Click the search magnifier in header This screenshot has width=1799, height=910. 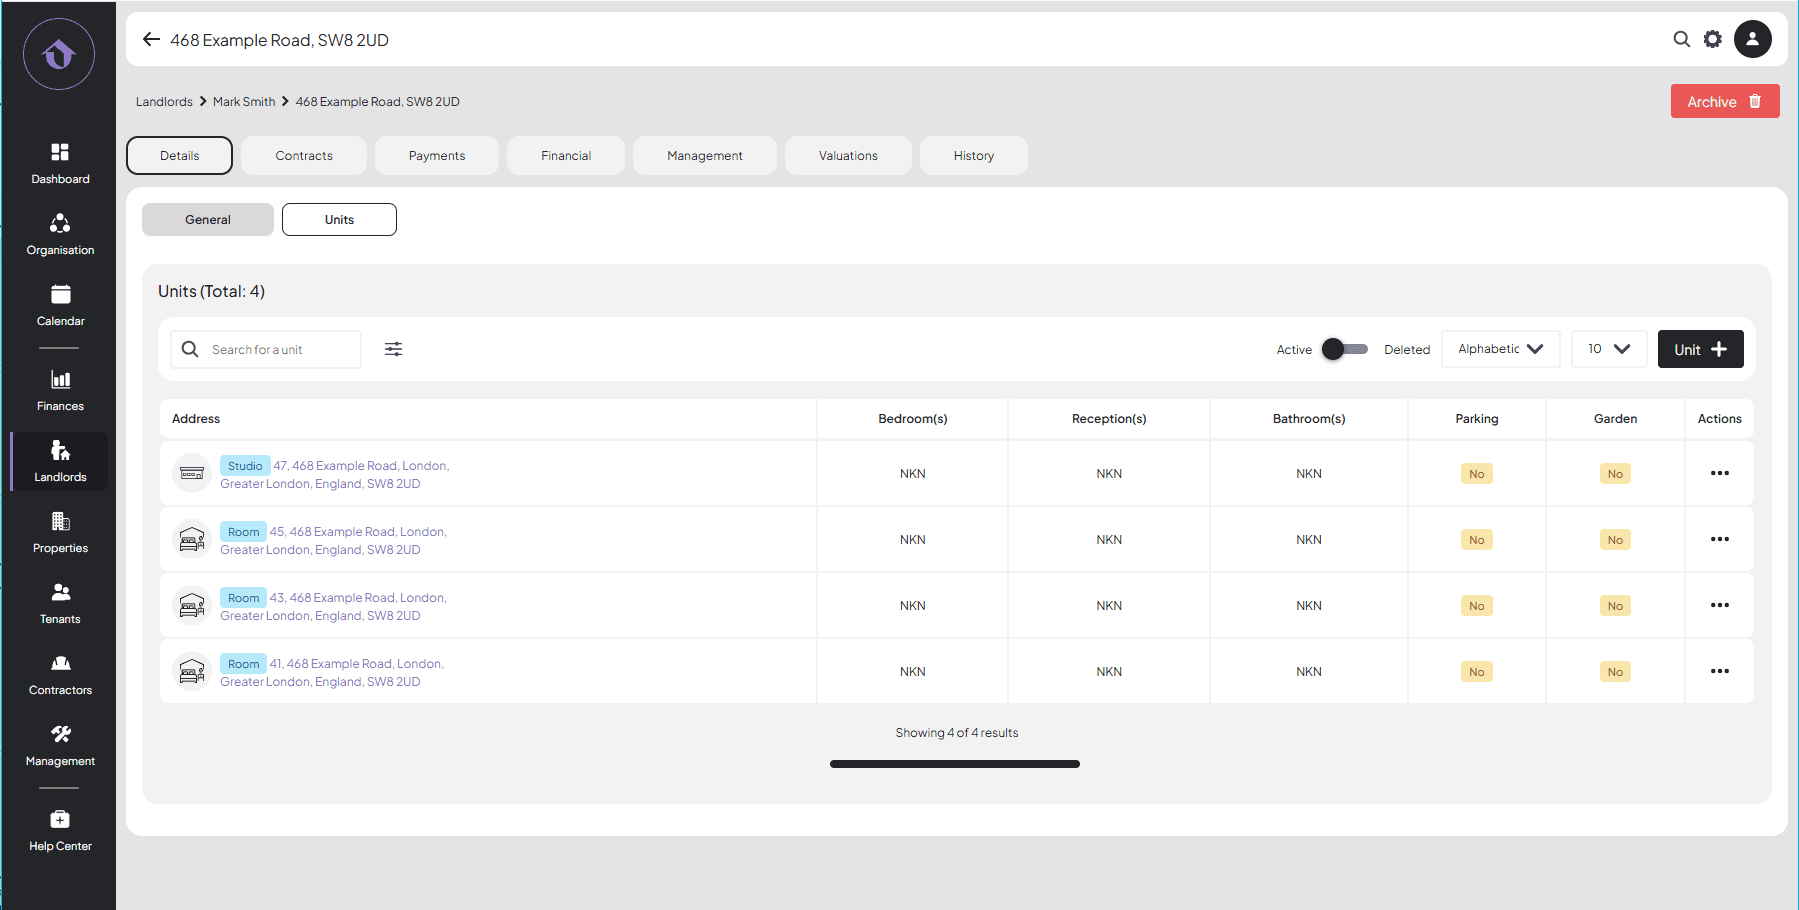coord(1681,39)
